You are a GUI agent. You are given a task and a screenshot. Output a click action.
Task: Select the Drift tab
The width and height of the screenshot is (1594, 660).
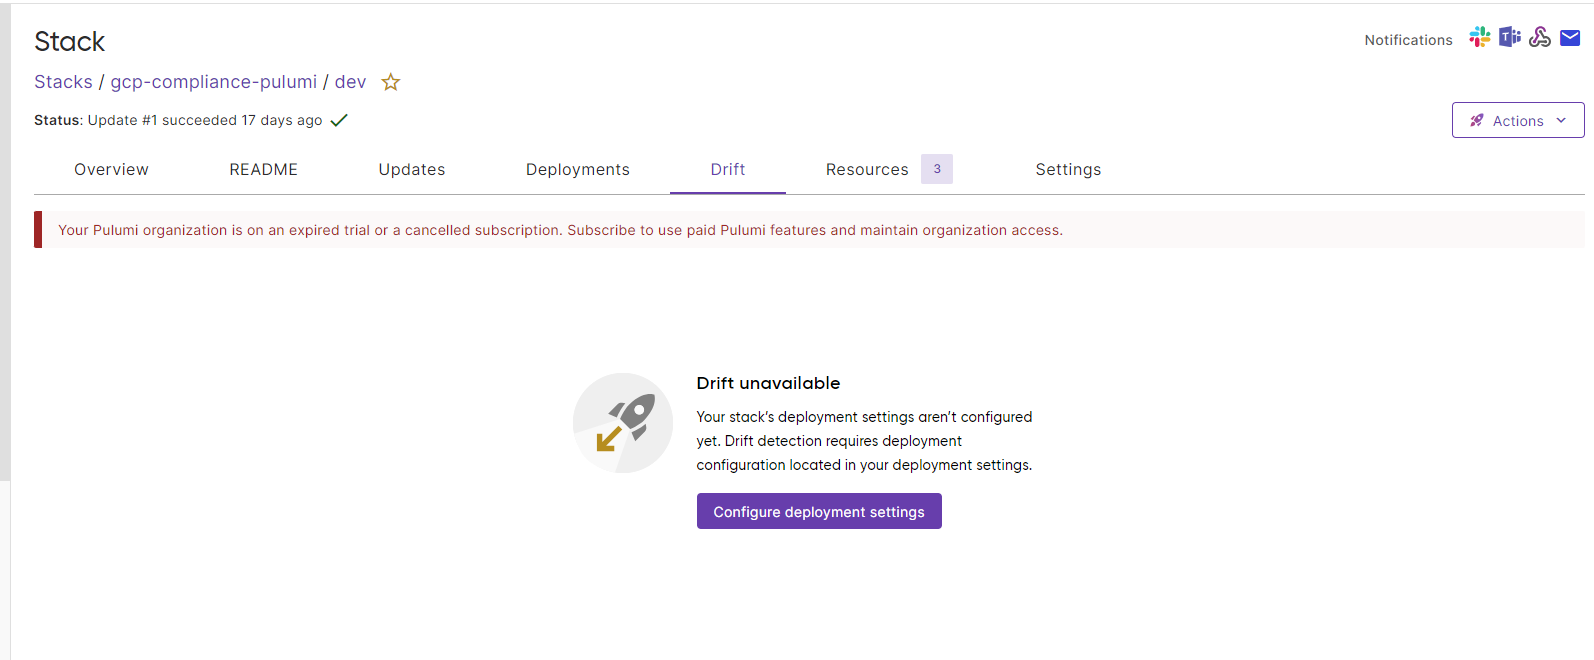click(x=728, y=169)
